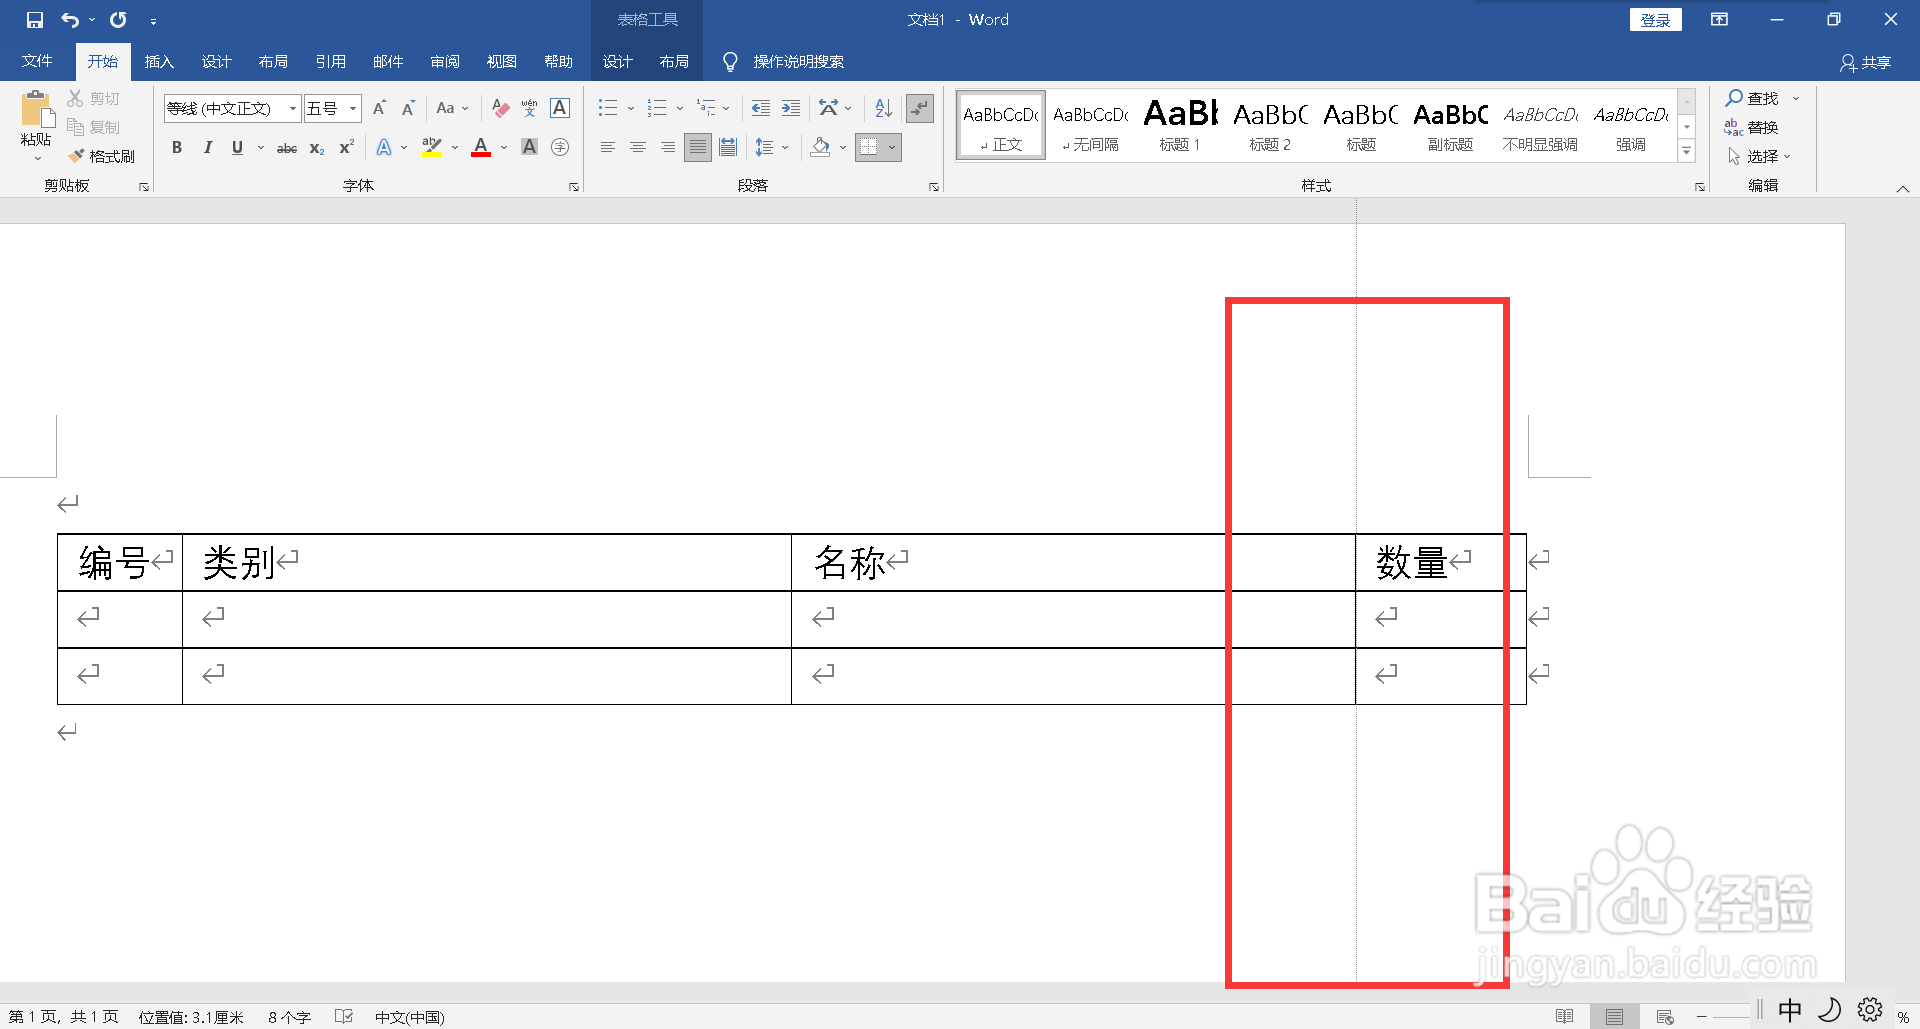Clear all formatting with the eraser icon
This screenshot has width=1920, height=1029.
(501, 108)
